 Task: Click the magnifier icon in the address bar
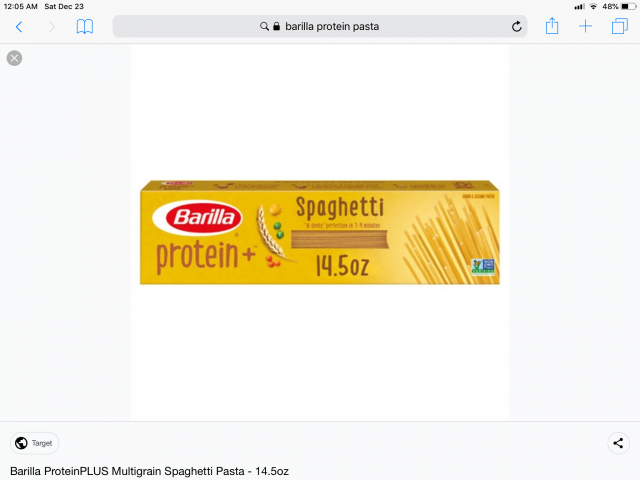coord(264,27)
